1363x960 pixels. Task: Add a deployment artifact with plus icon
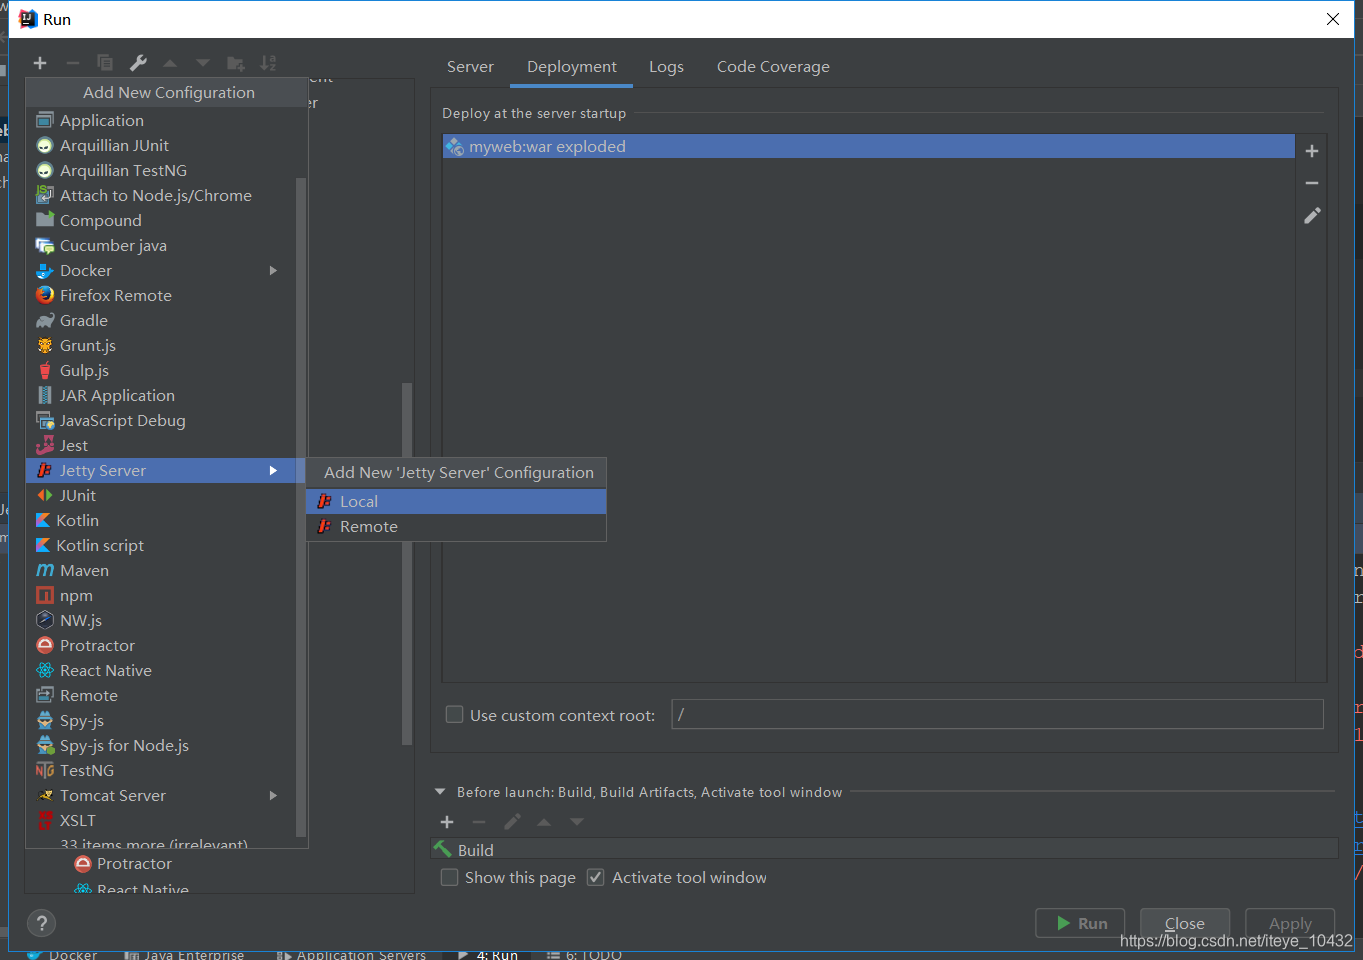click(1312, 151)
